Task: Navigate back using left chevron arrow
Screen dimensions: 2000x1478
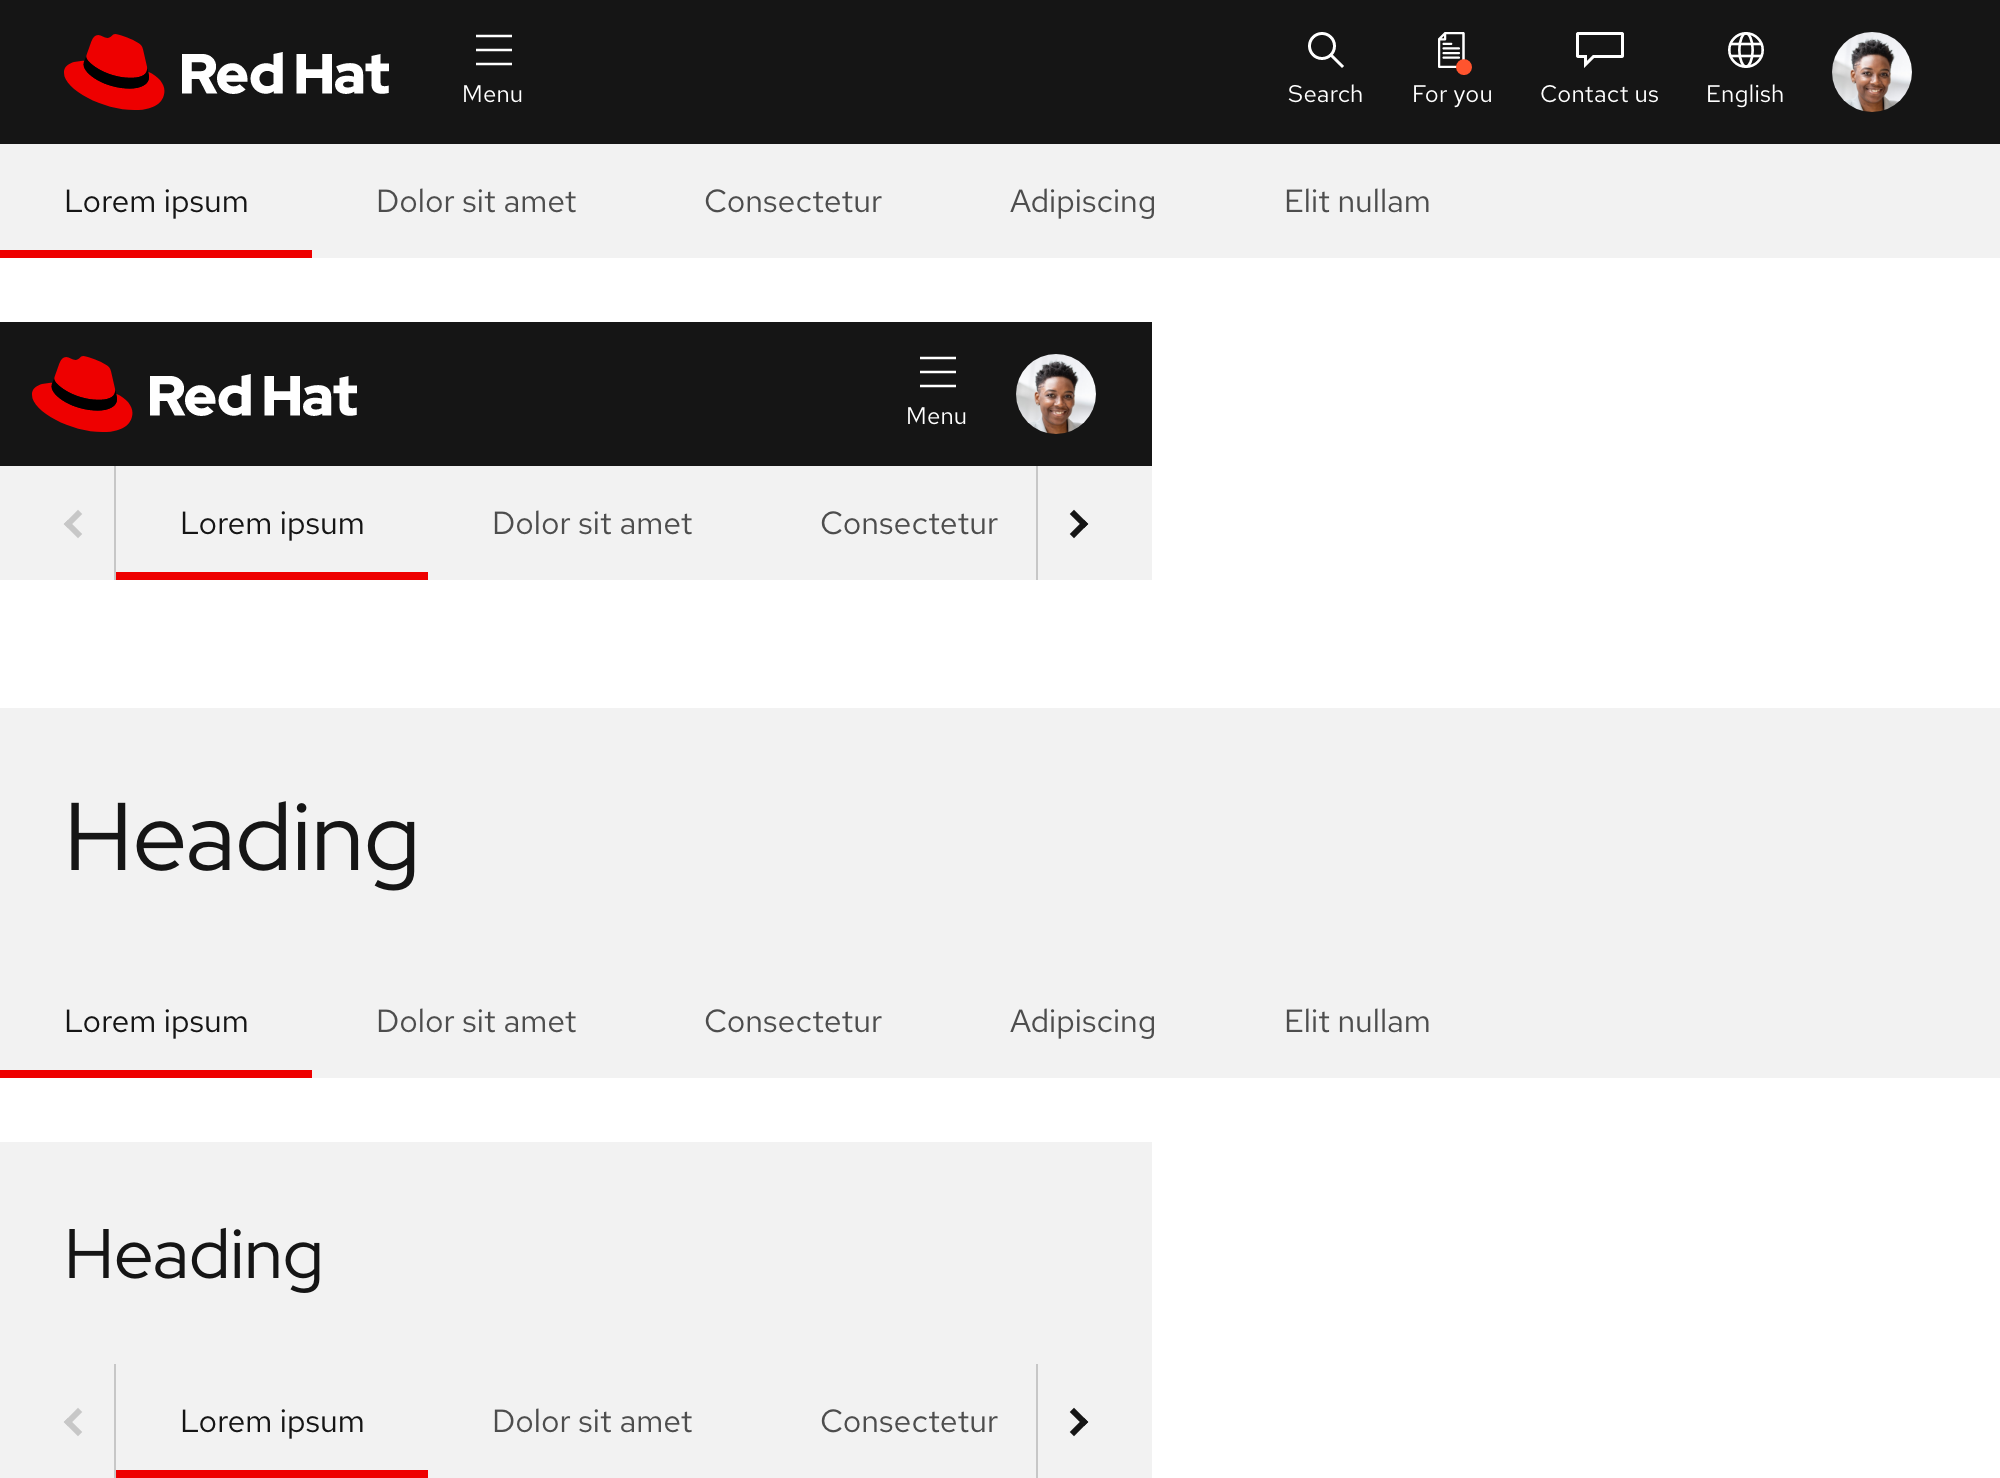Action: click(x=73, y=523)
